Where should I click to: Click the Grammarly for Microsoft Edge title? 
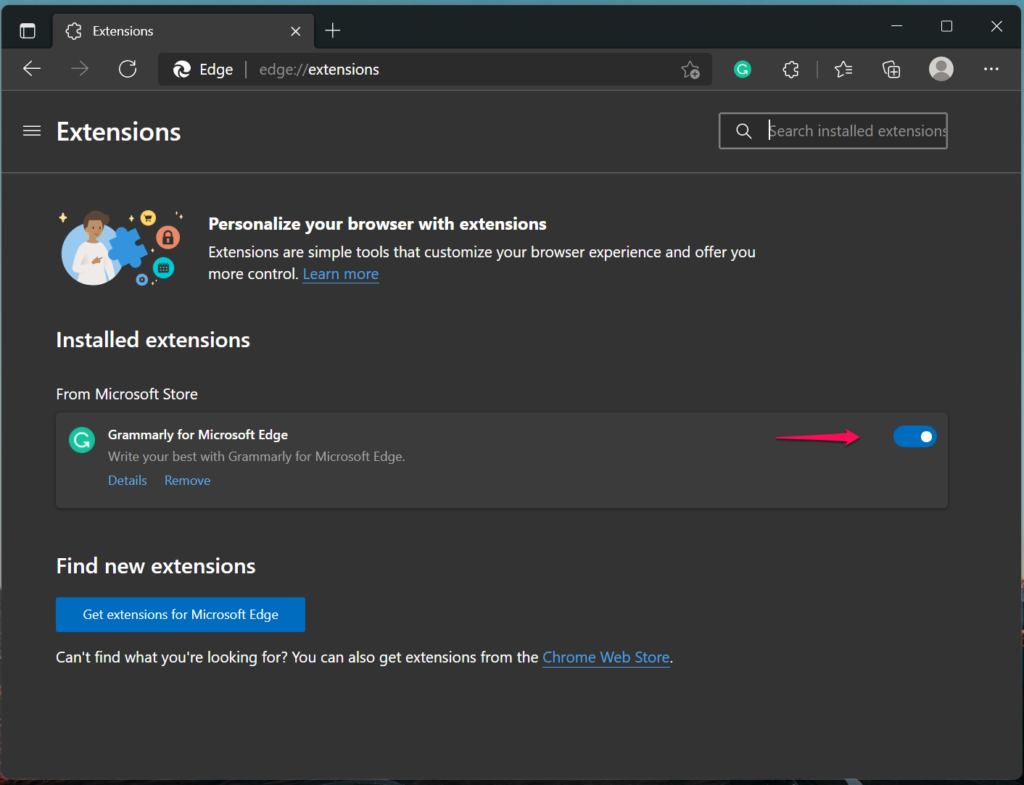click(198, 434)
